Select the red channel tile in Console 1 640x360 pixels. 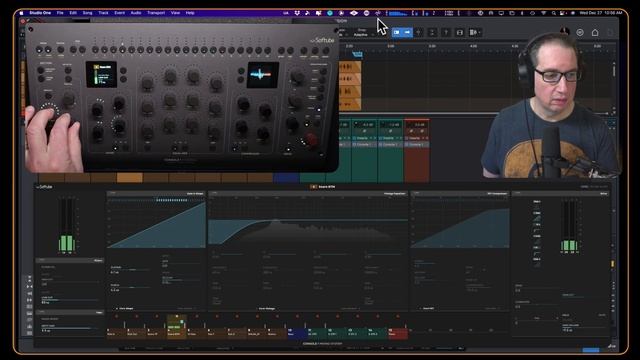click(x=398, y=333)
